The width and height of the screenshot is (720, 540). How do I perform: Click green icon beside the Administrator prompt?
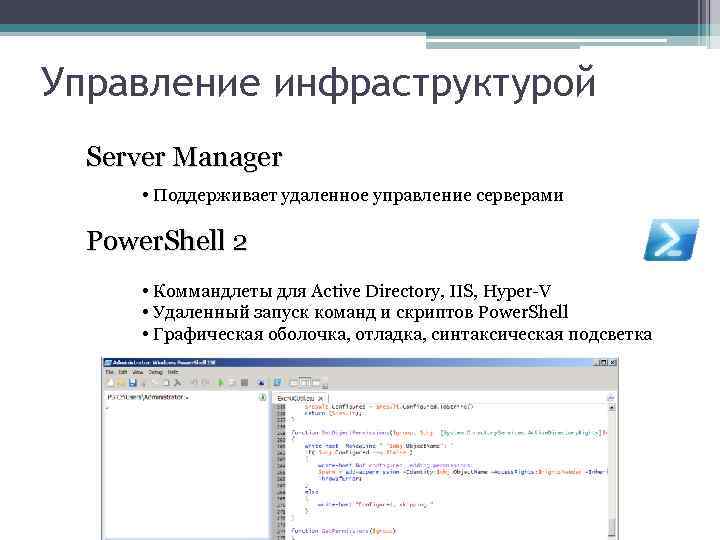(263, 397)
